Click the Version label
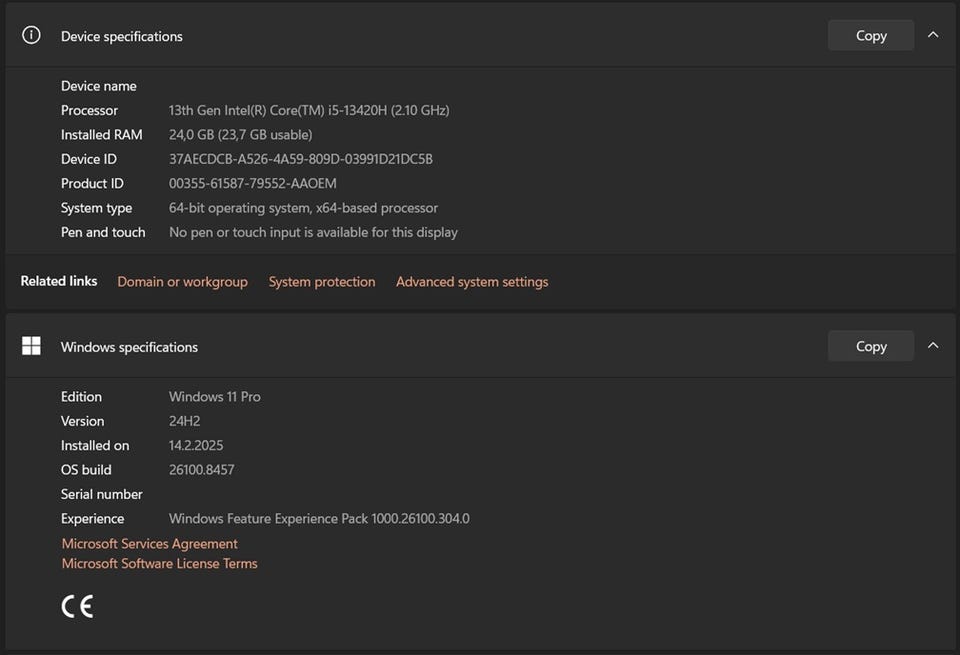This screenshot has height=655, width=960. (x=83, y=421)
